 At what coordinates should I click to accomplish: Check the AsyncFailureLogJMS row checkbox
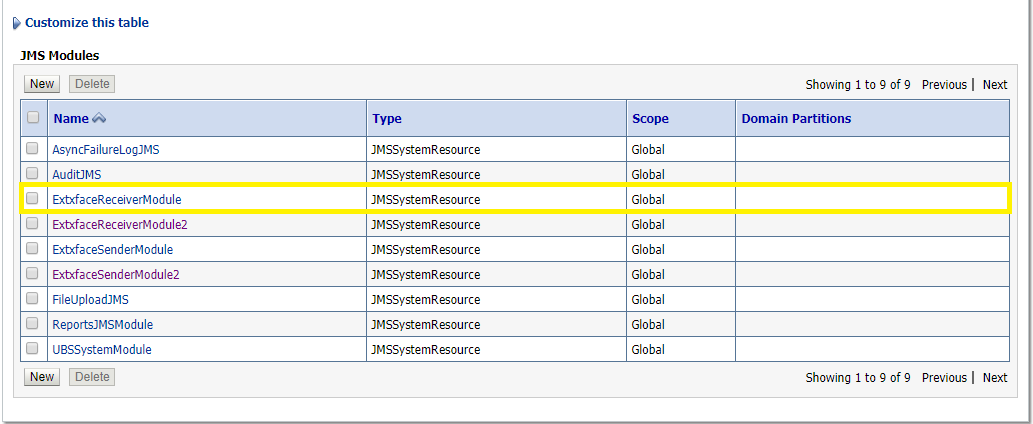pyautogui.click(x=33, y=149)
